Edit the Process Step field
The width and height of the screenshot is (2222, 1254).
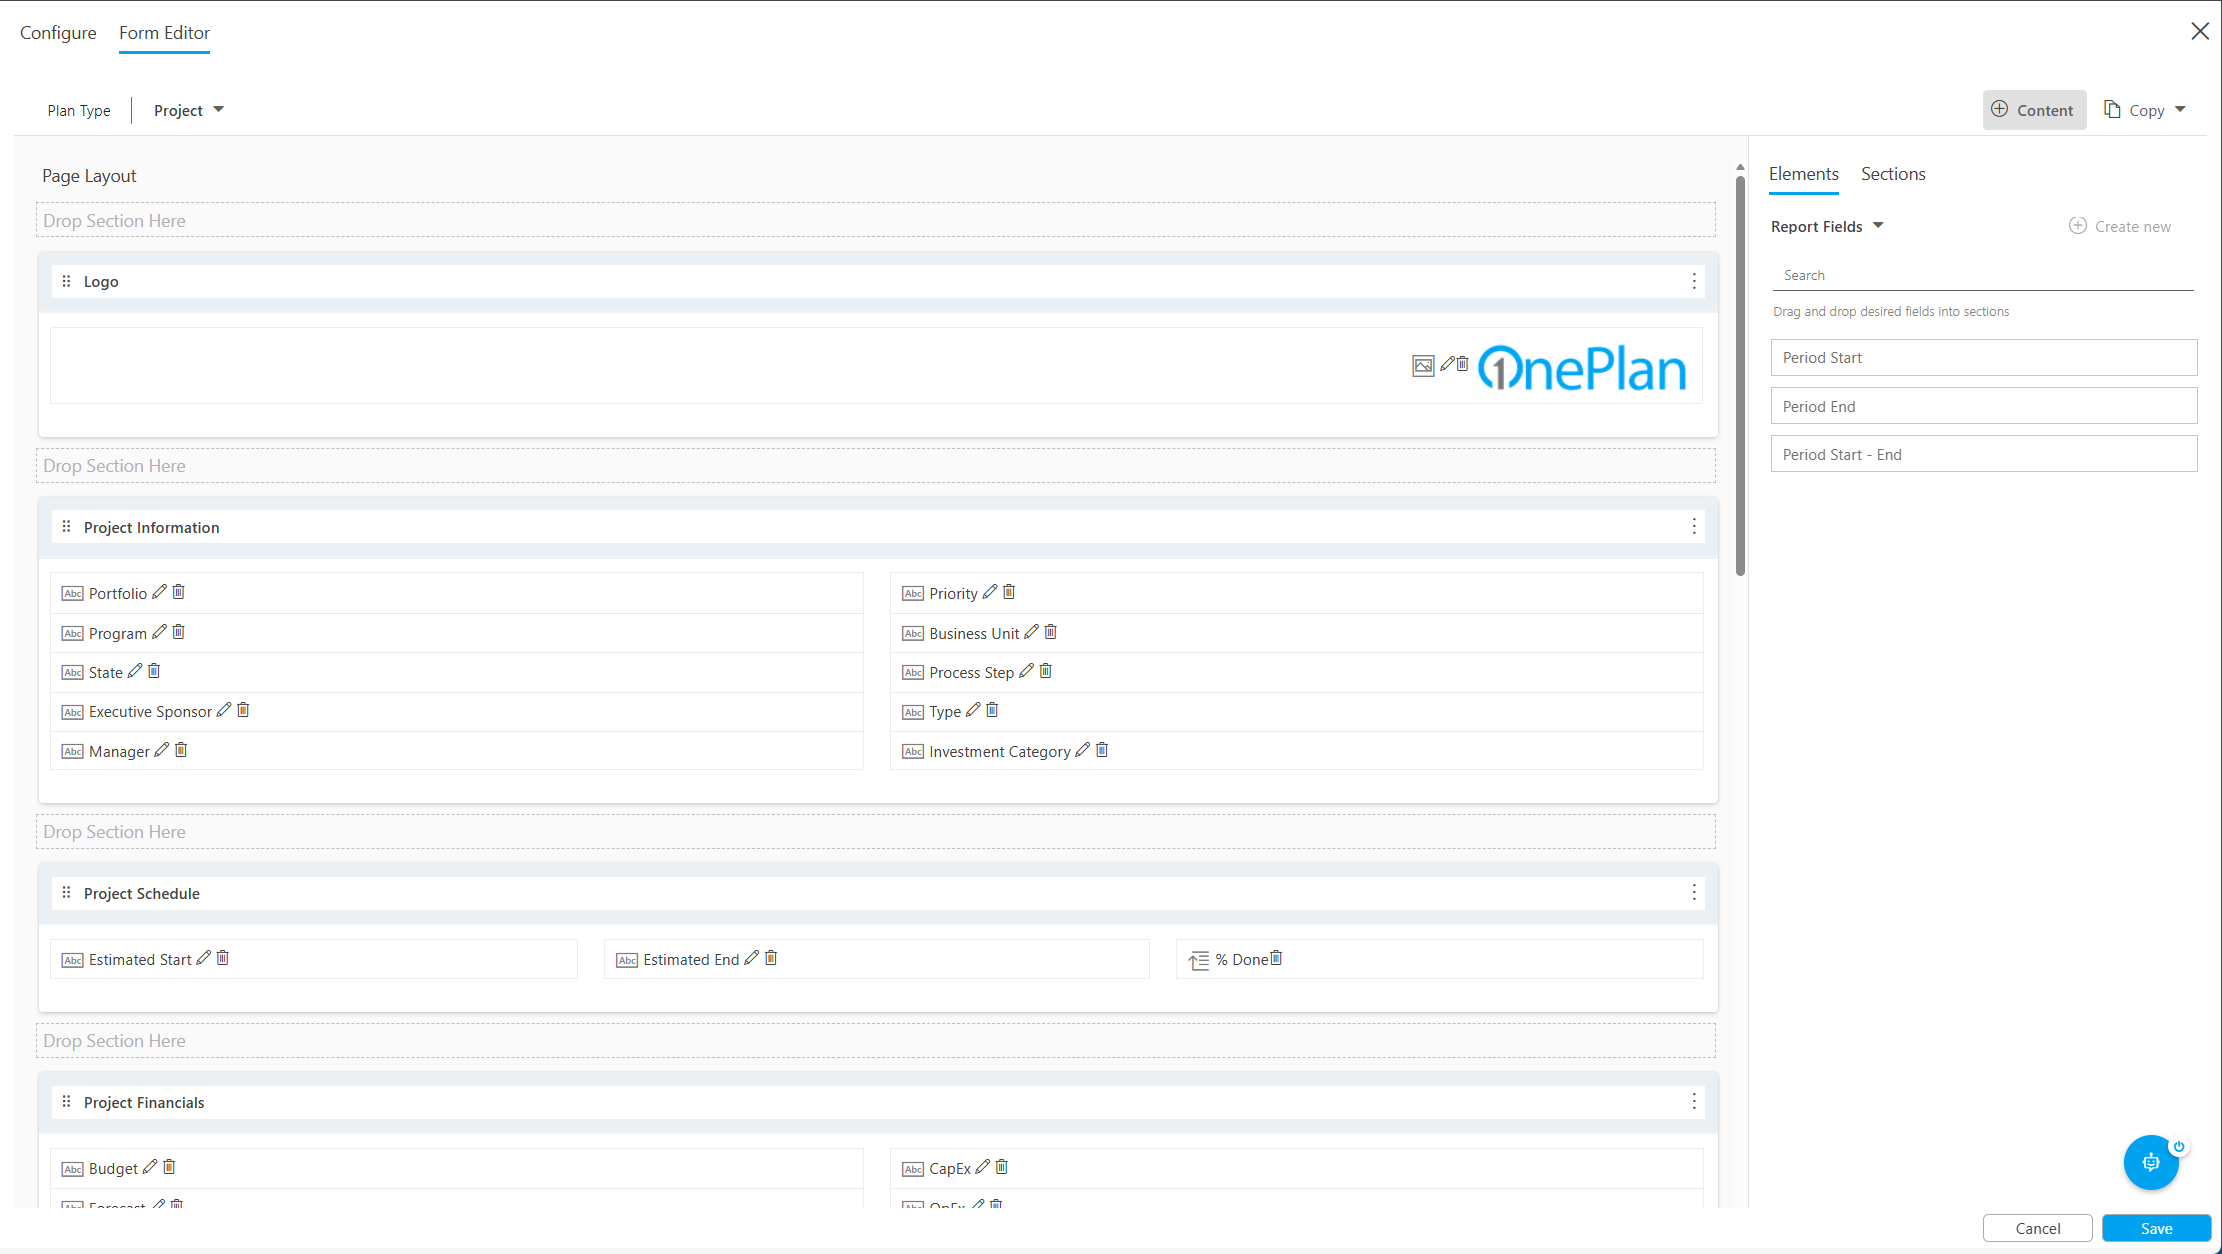coord(1026,671)
